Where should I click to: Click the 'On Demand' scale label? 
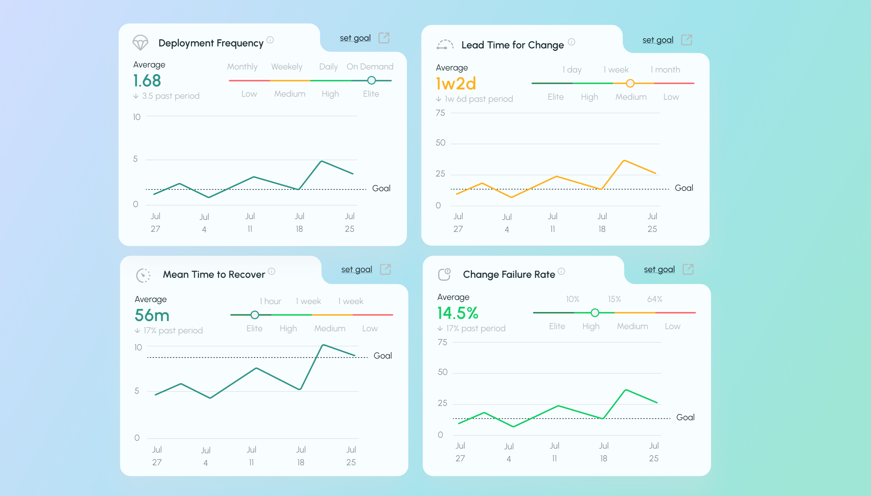(x=370, y=67)
